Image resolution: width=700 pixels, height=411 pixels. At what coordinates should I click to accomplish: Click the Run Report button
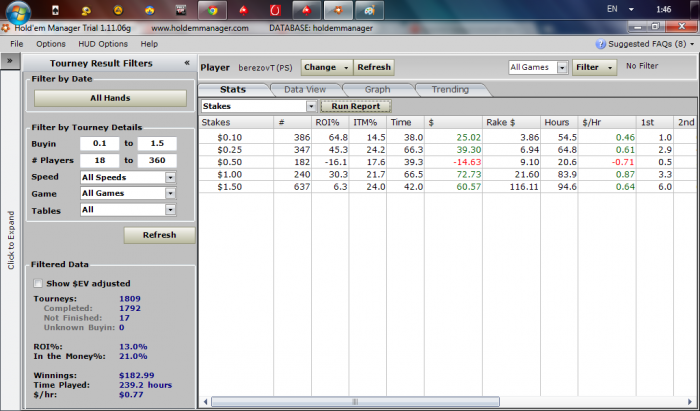pos(356,106)
